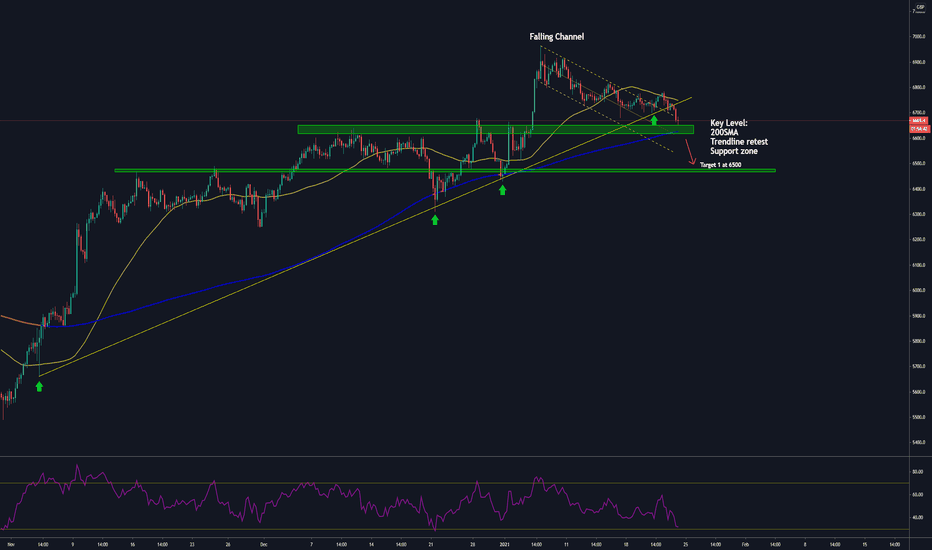Select the 'Falling Channel' text annotation
This screenshot has width=932, height=550.
556,37
